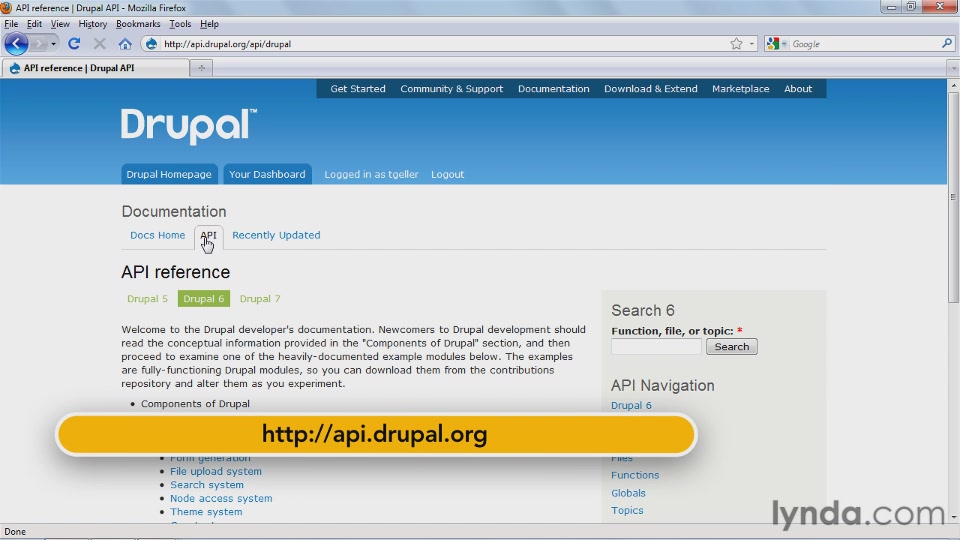This screenshot has width=960, height=540.
Task: Click the Search system link
Action: point(207,485)
